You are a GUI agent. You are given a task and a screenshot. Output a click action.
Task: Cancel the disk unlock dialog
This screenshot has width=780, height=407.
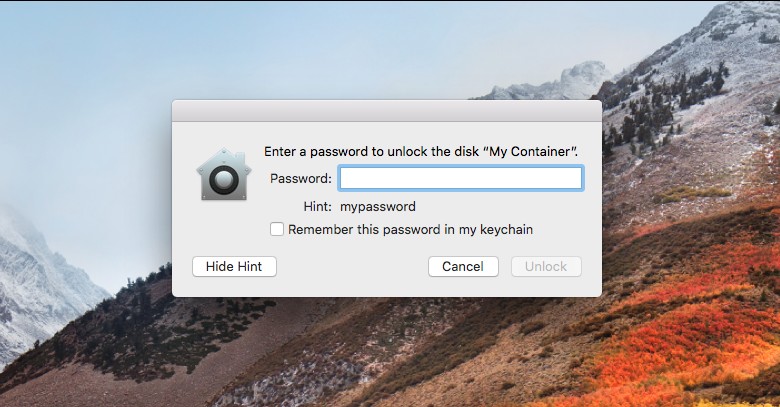(x=463, y=267)
